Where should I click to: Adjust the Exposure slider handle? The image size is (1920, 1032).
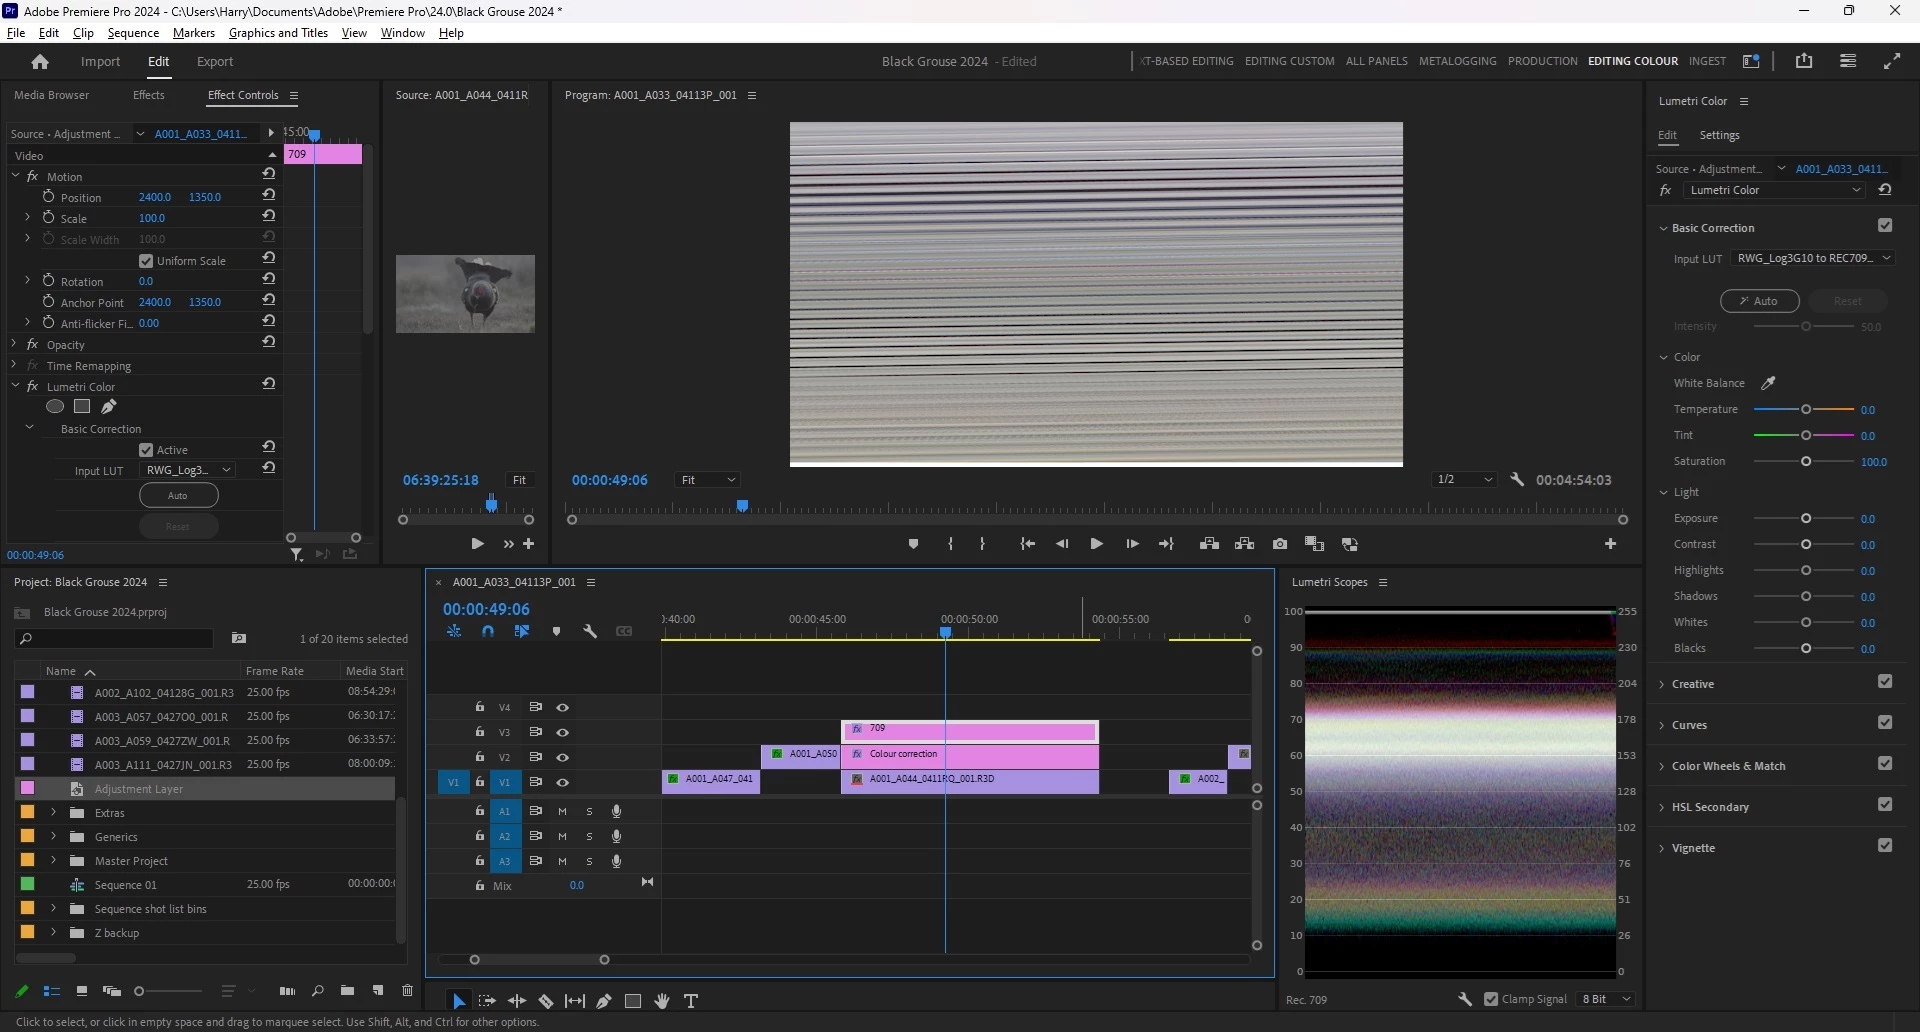click(x=1806, y=519)
